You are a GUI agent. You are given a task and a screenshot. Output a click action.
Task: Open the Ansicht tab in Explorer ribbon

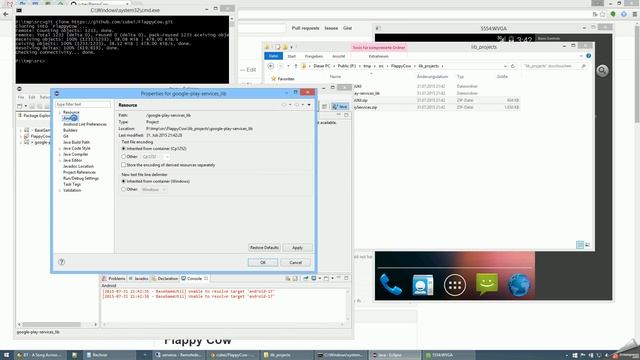tap(338, 56)
